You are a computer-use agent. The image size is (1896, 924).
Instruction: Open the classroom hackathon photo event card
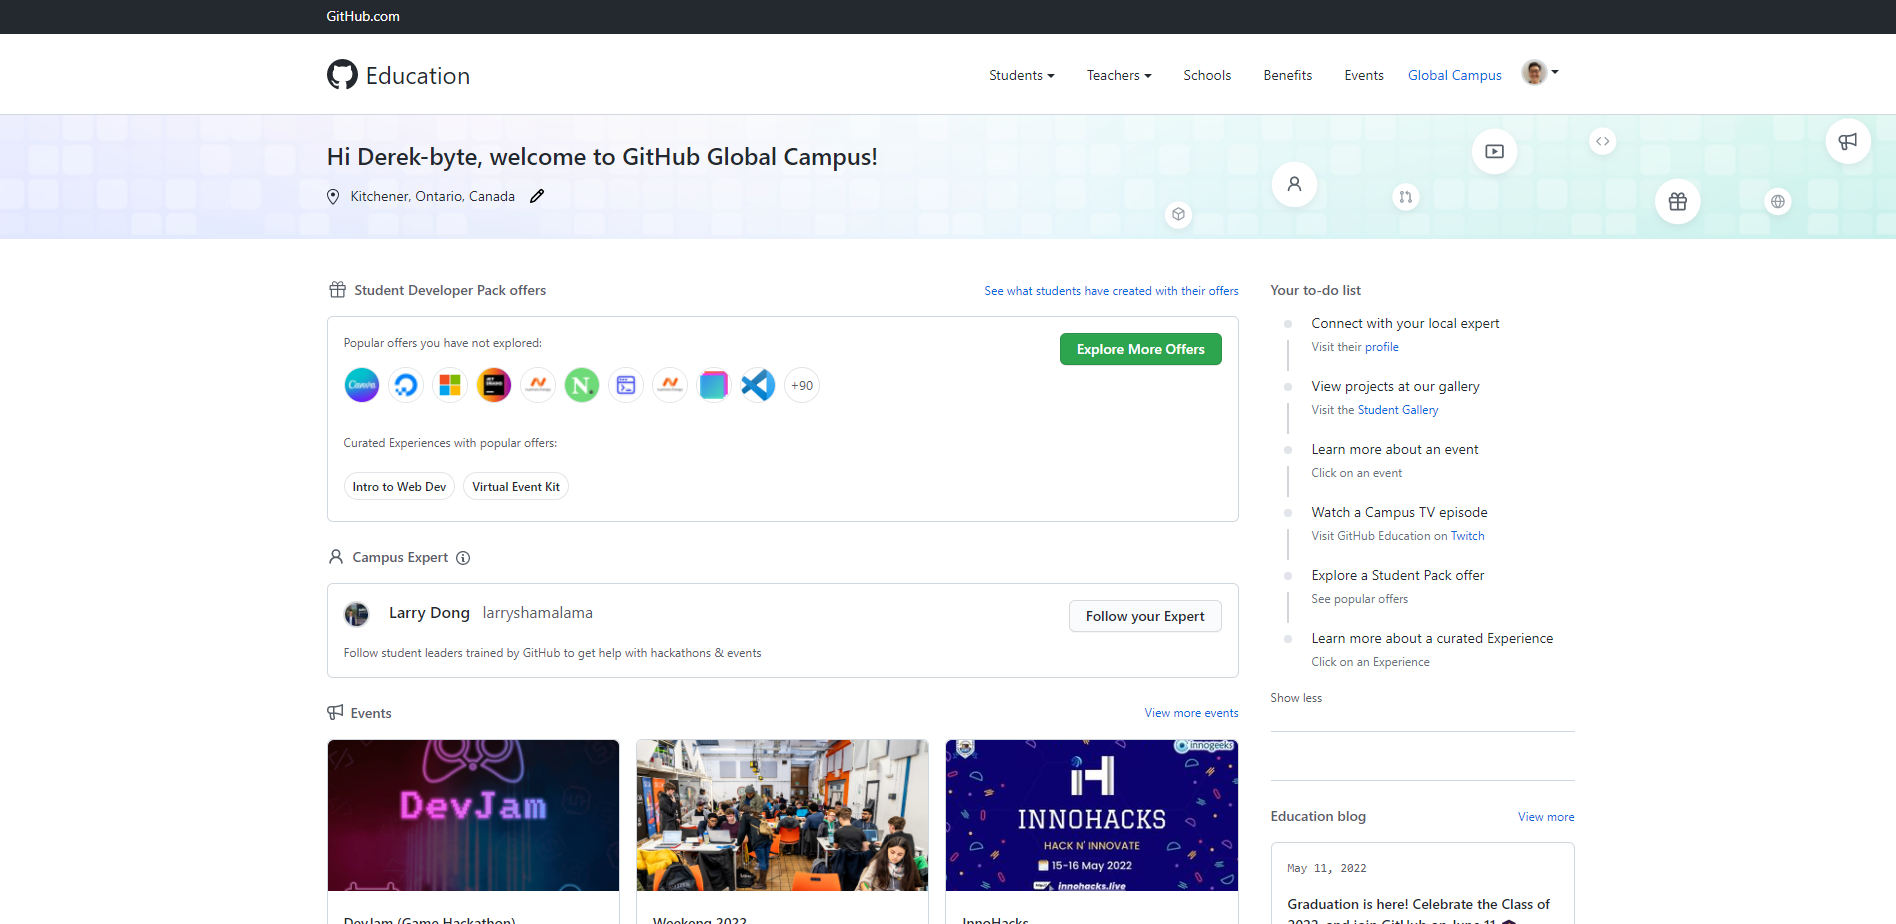[782, 815]
